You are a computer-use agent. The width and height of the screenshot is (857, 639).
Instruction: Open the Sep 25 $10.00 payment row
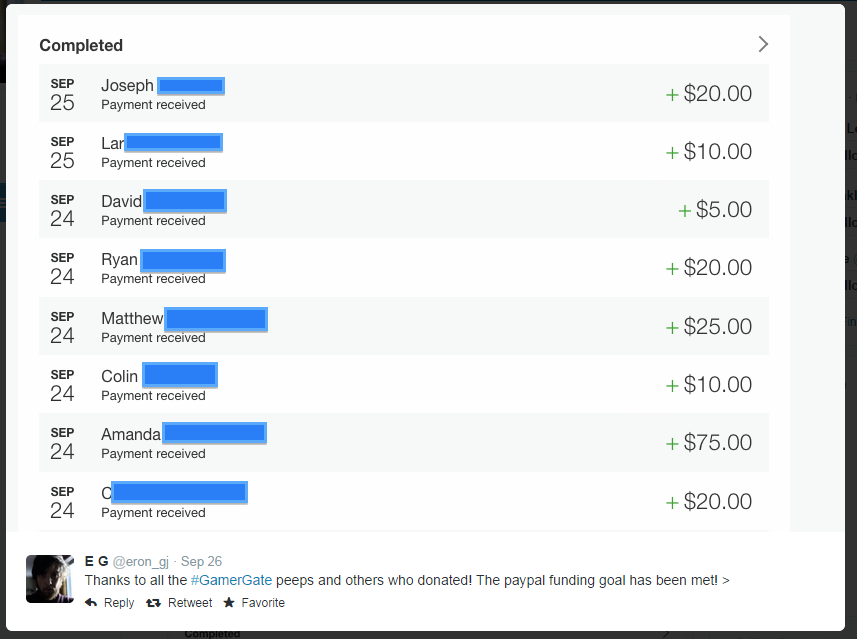click(404, 152)
